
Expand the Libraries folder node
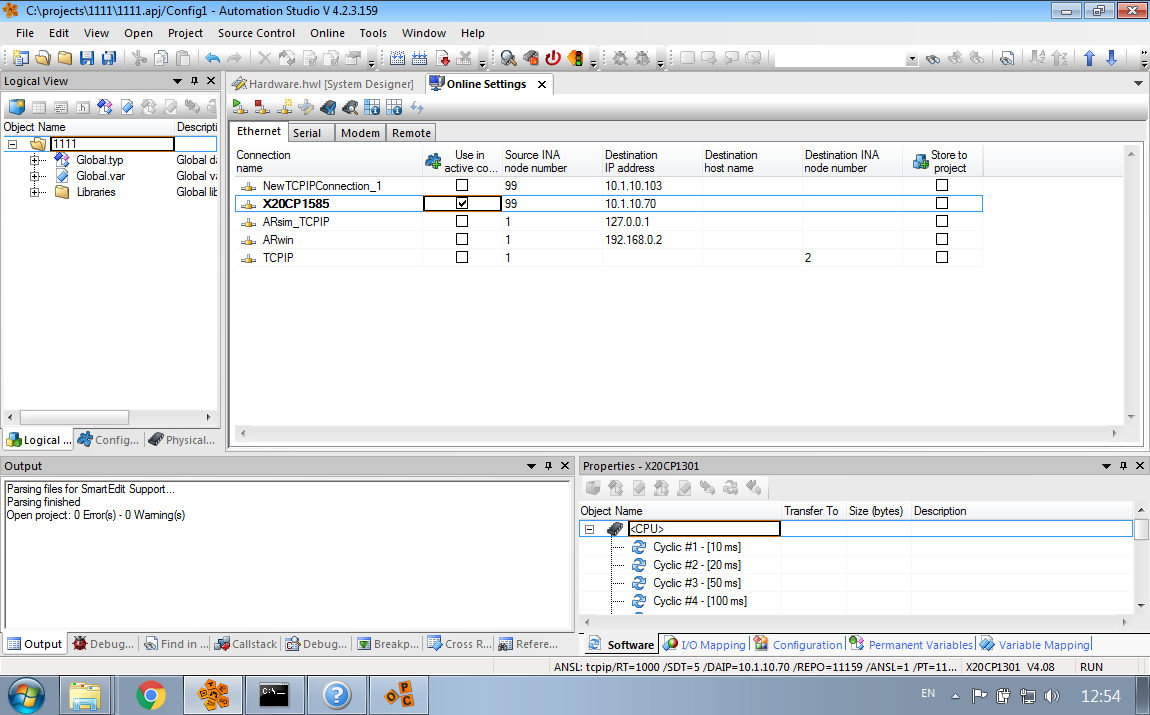34,192
